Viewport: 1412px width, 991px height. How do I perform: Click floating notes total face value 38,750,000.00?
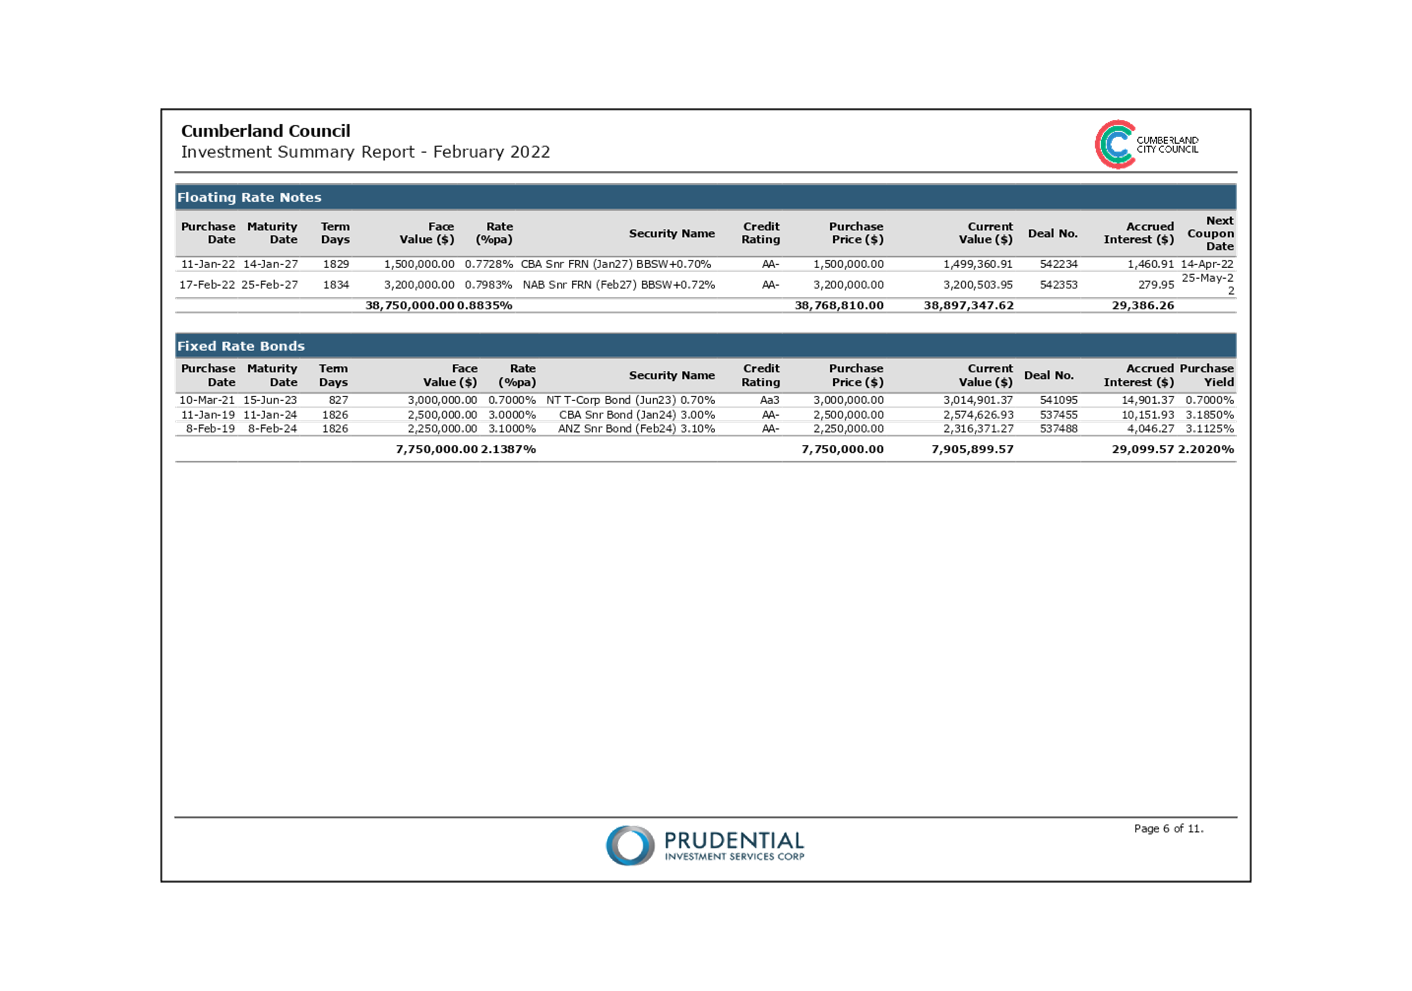point(410,305)
